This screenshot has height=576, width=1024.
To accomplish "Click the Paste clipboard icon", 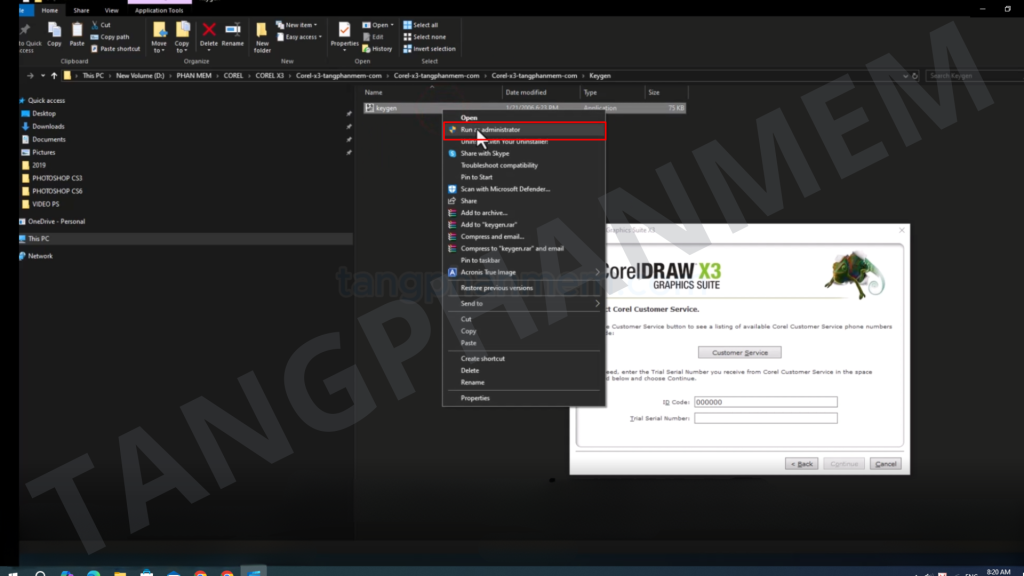I will click(77, 34).
